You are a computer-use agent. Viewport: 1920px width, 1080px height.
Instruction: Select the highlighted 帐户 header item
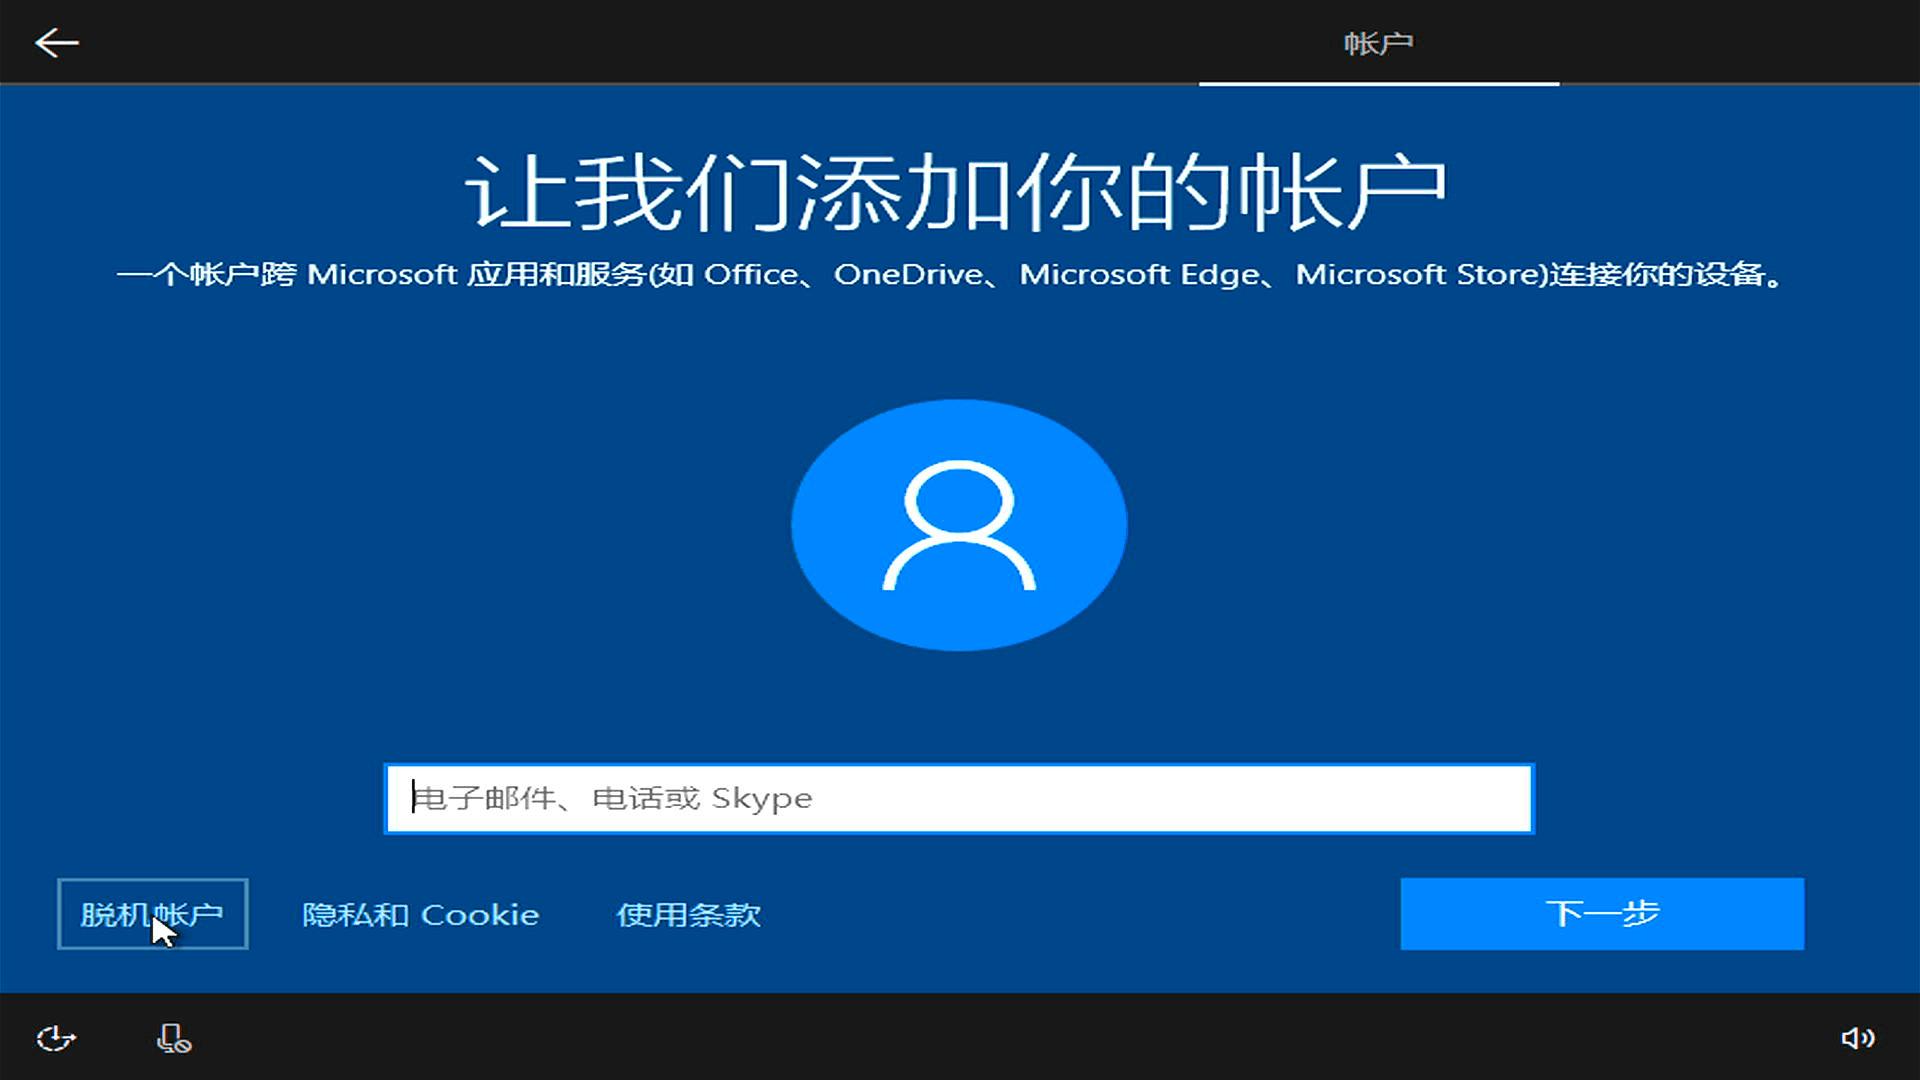tap(1379, 42)
